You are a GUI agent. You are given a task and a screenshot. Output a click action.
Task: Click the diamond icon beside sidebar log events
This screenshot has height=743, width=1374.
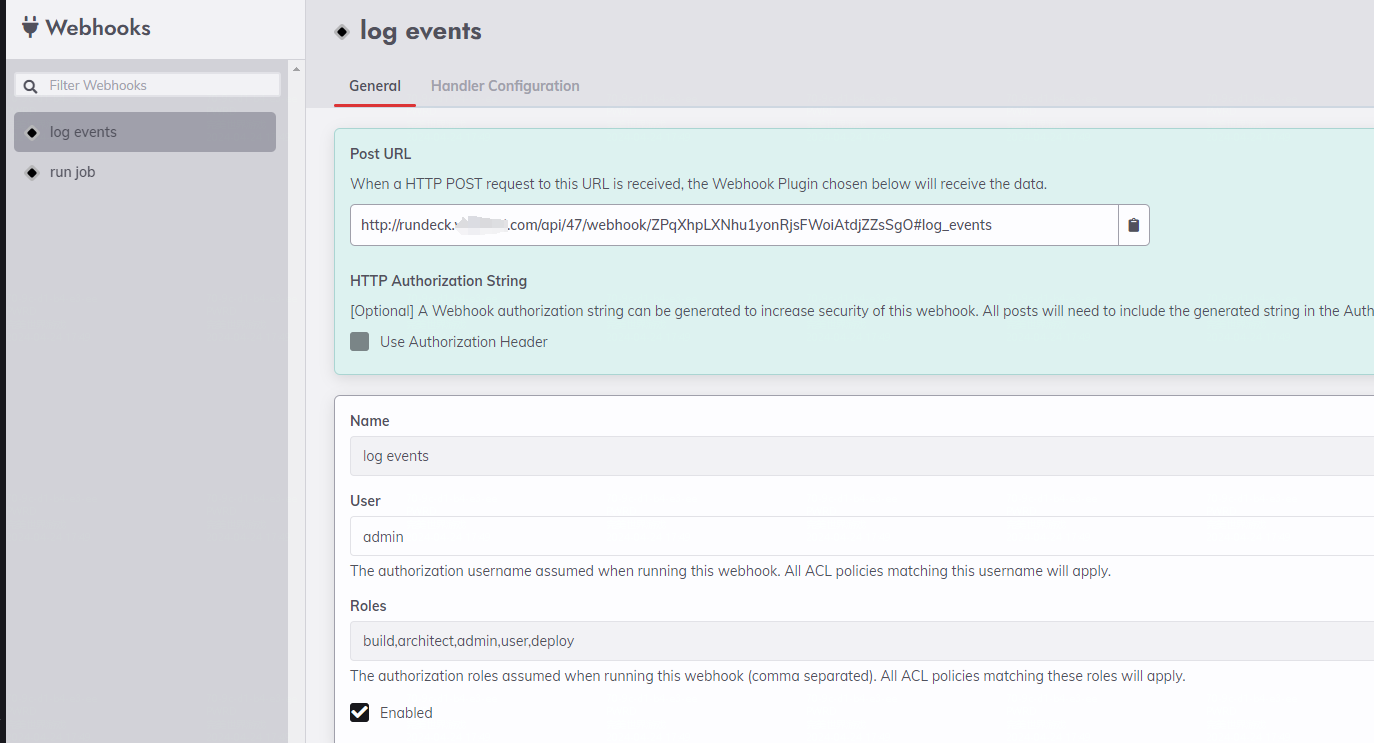32,132
